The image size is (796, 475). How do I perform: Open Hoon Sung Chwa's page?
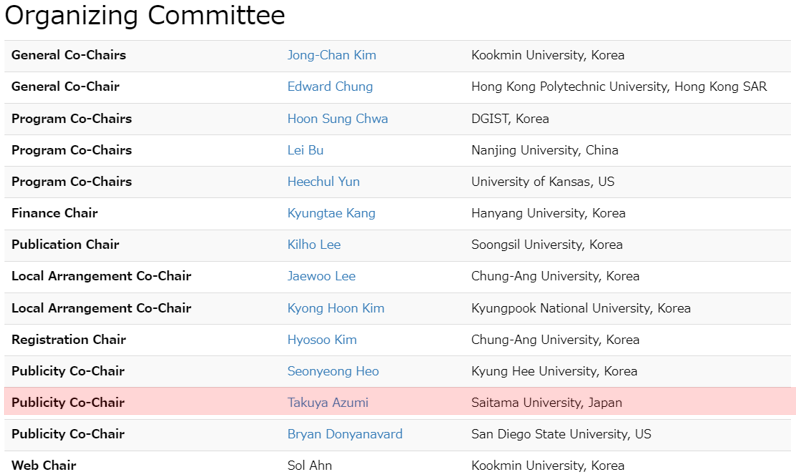click(338, 119)
